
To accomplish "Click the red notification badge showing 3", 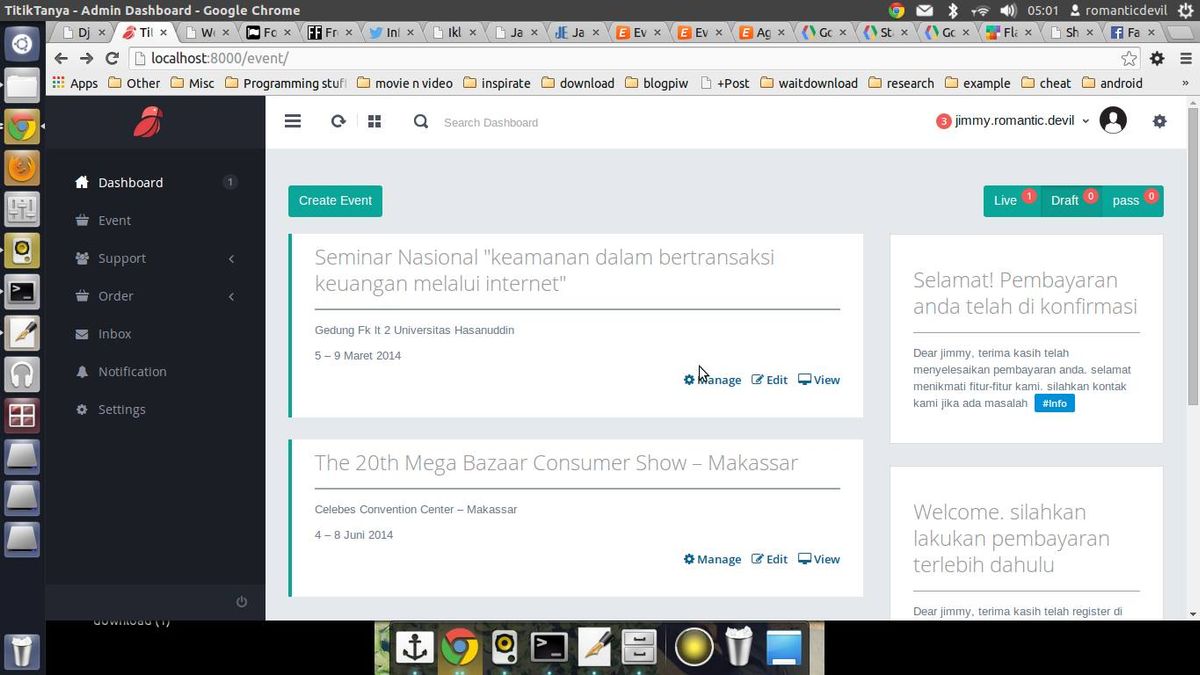I will (943, 121).
